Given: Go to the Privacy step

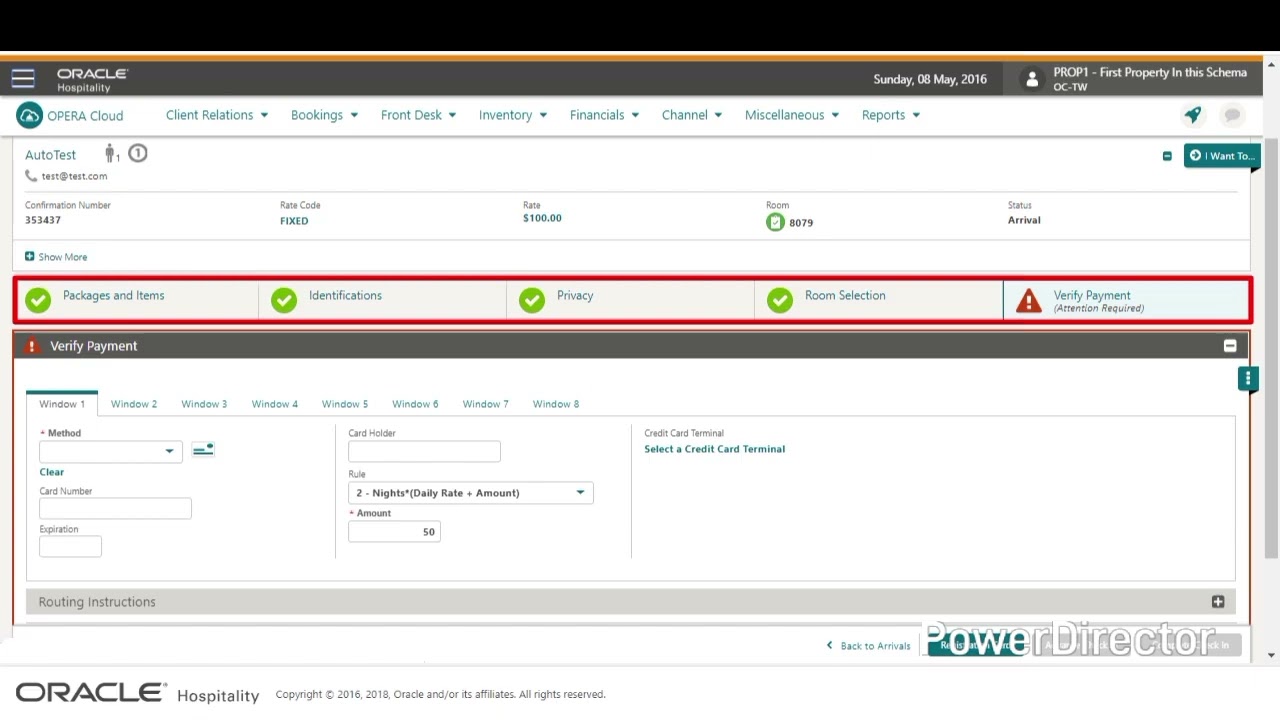Looking at the screenshot, I should [631, 300].
